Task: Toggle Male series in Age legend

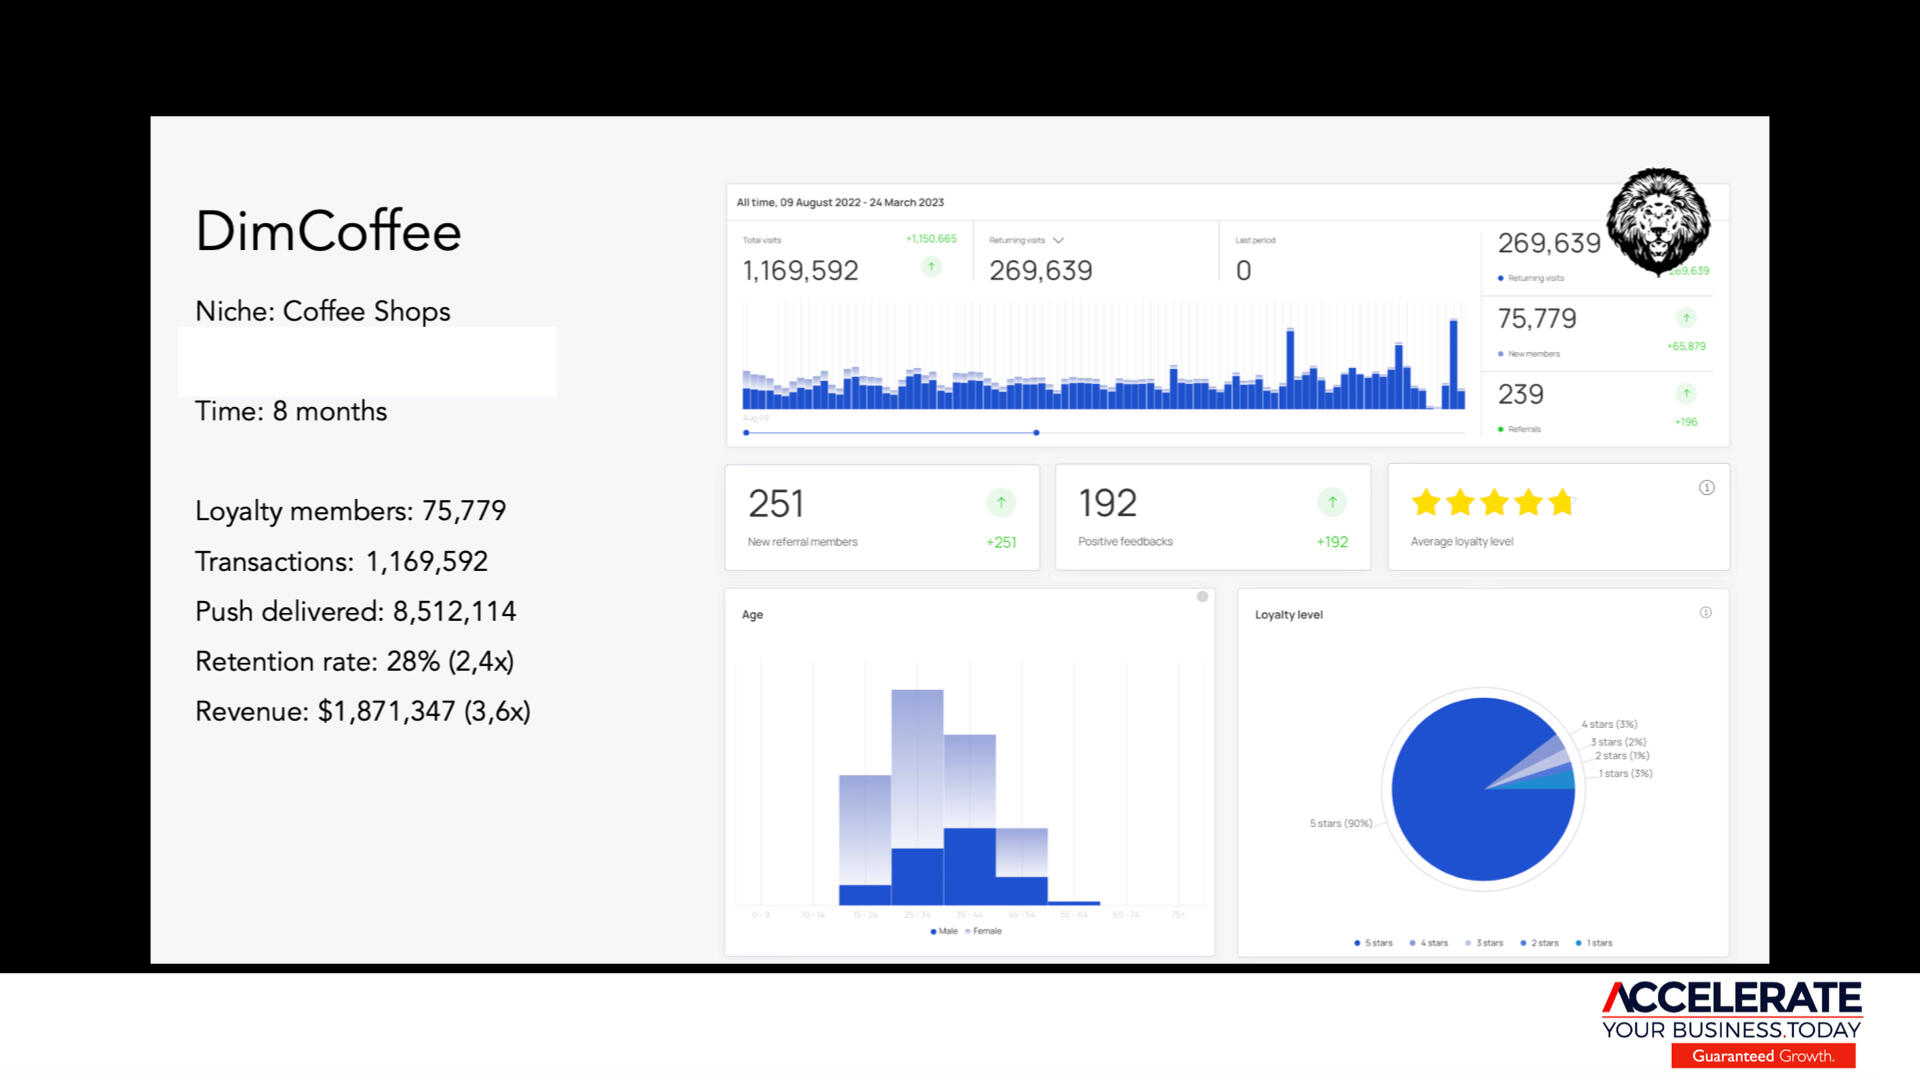Action: point(943,931)
